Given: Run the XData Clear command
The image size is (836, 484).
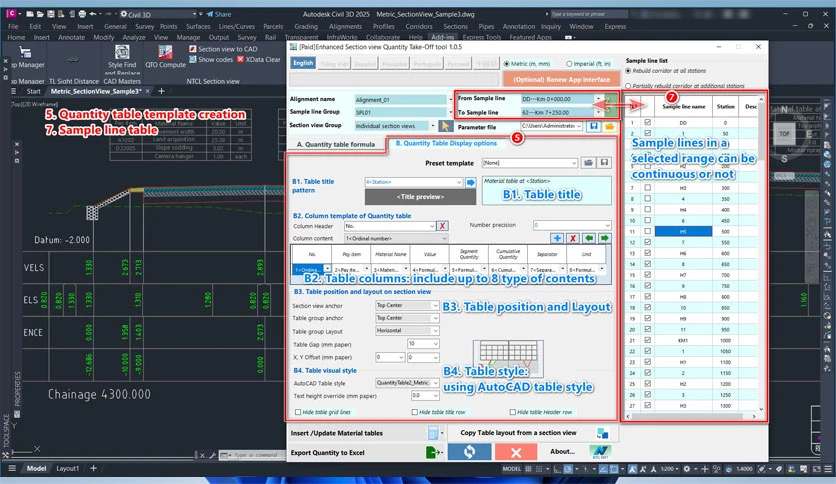Looking at the screenshot, I should (x=259, y=59).
